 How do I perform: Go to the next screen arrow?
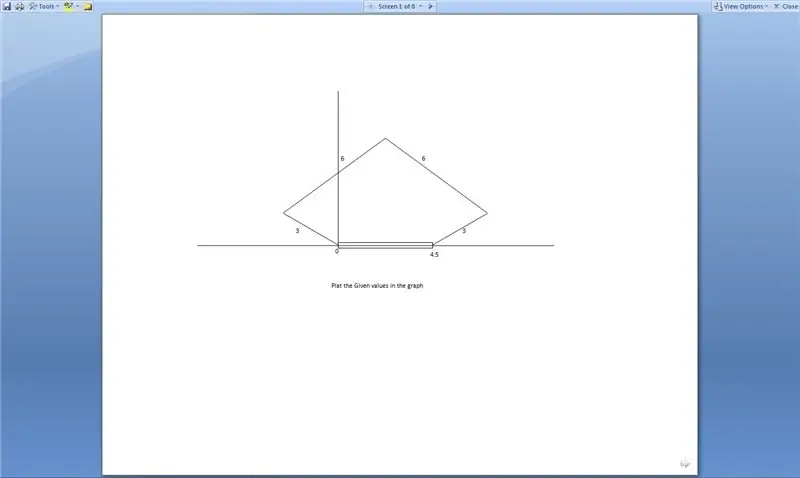[x=431, y=7]
